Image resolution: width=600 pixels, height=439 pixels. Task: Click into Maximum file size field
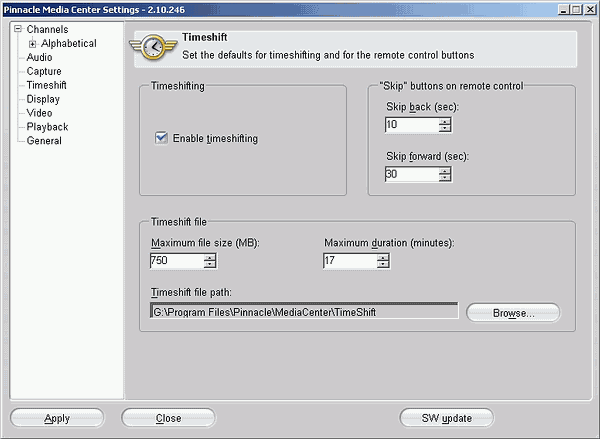point(177,261)
